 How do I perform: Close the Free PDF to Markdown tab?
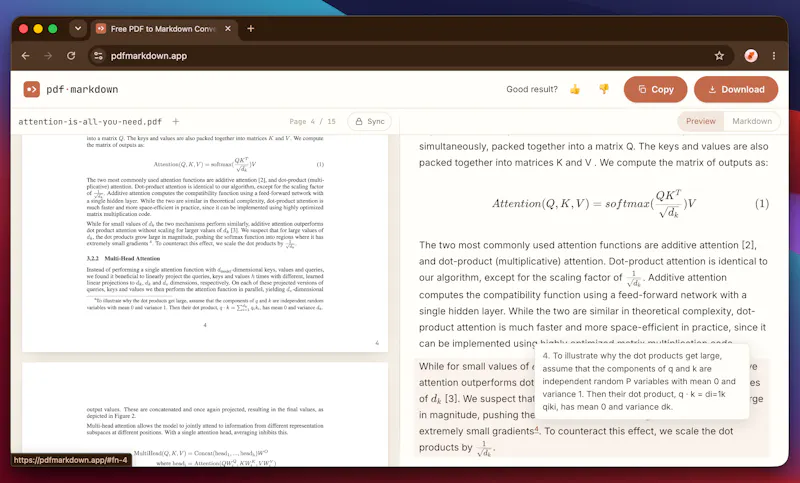point(228,29)
